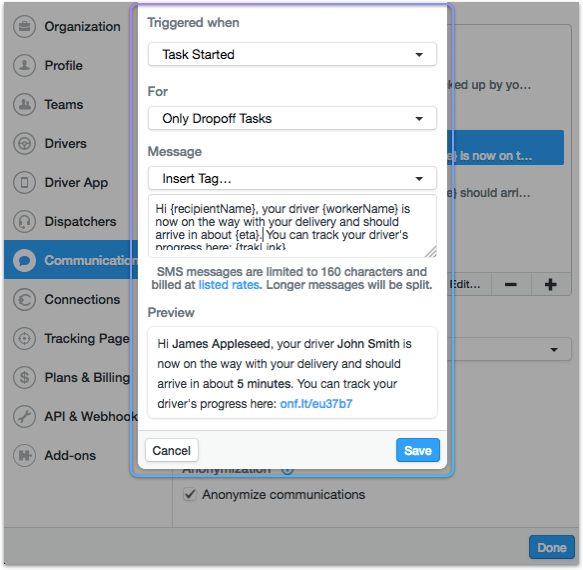Select the Dispatchers headset icon

[x=25, y=222]
